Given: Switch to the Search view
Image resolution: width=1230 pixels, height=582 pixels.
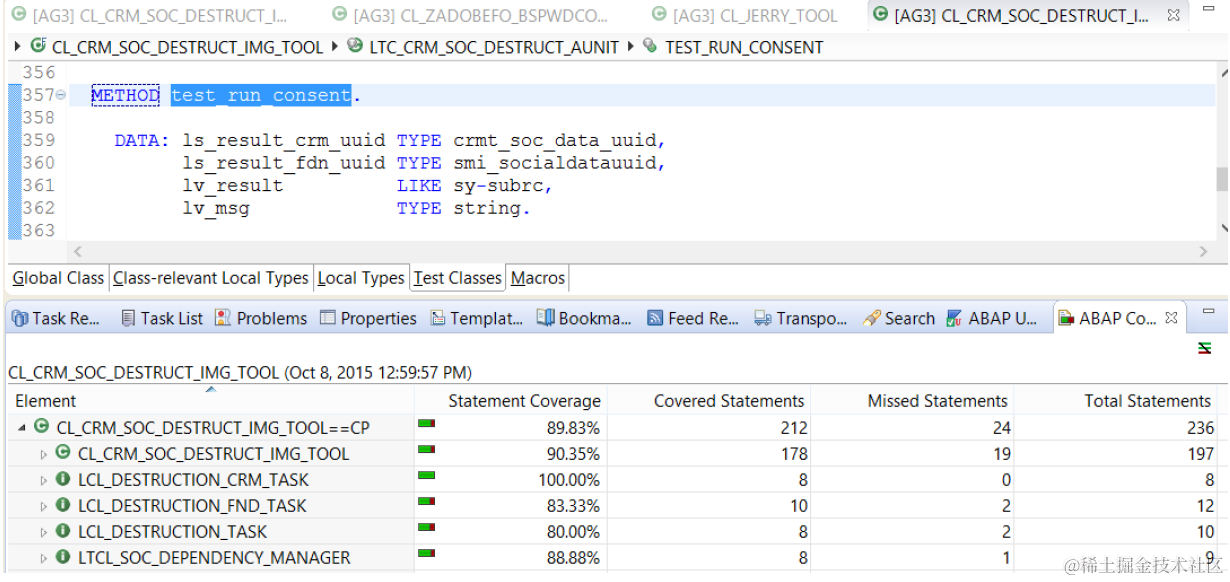Looking at the screenshot, I should (x=899, y=318).
